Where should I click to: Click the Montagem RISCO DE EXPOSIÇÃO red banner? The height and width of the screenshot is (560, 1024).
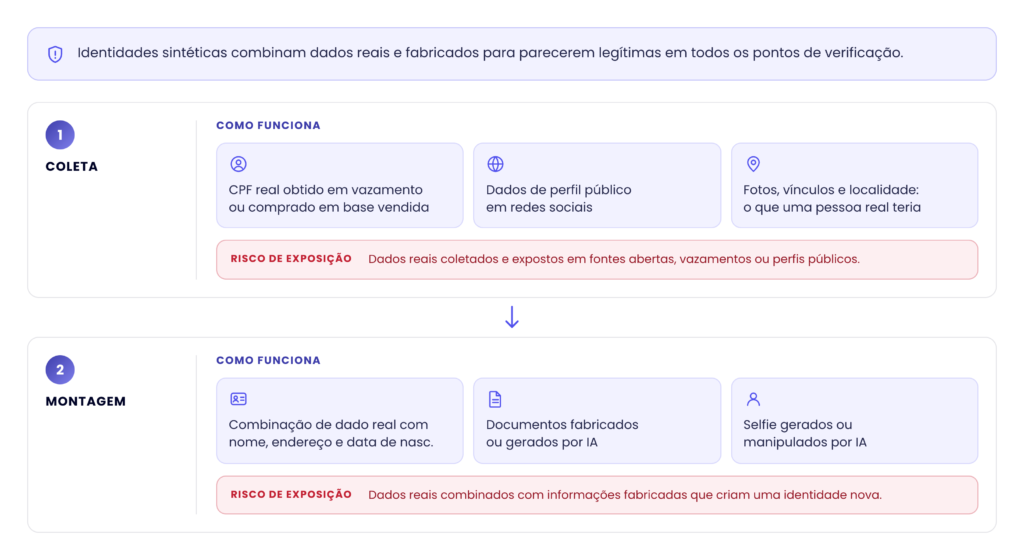597,495
